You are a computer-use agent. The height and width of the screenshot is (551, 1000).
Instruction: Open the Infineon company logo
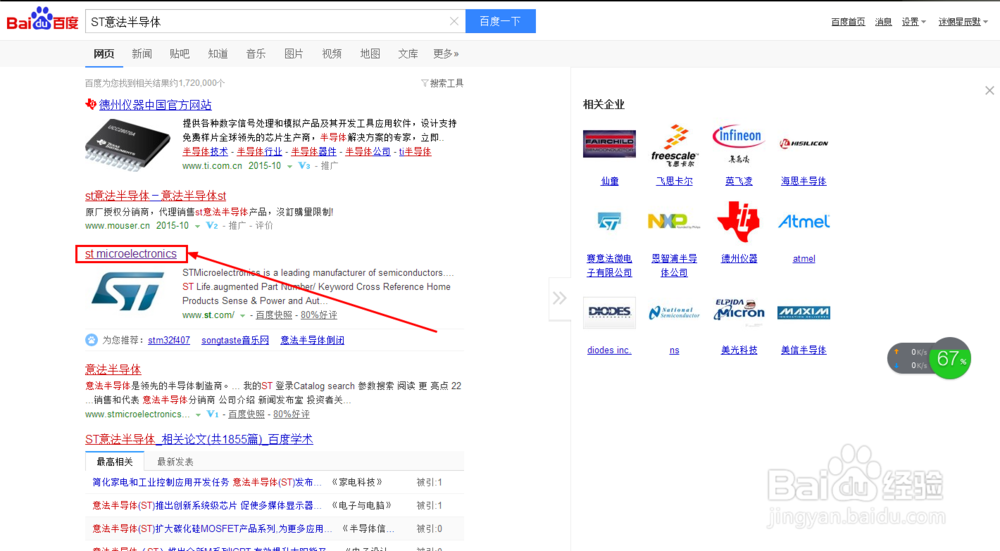(739, 143)
